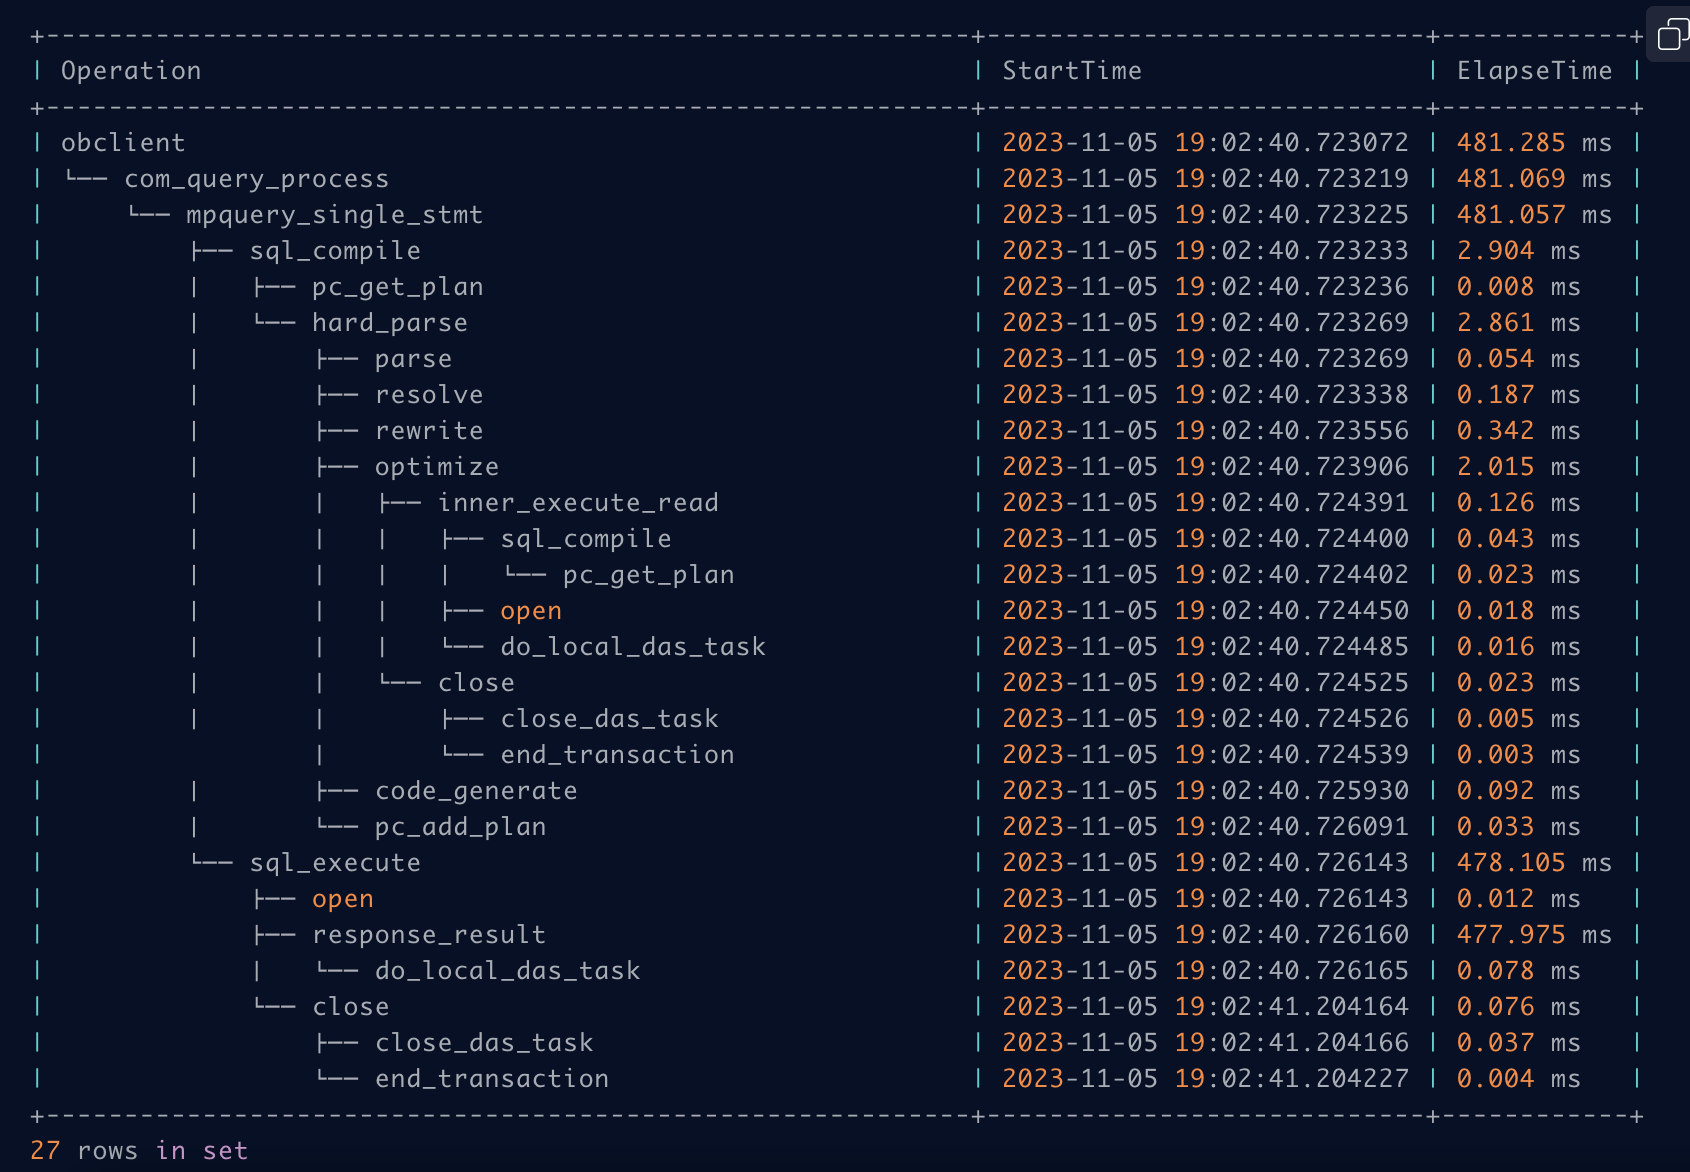Click the pc_add_plan node
Image resolution: width=1690 pixels, height=1172 pixels.
click(460, 827)
